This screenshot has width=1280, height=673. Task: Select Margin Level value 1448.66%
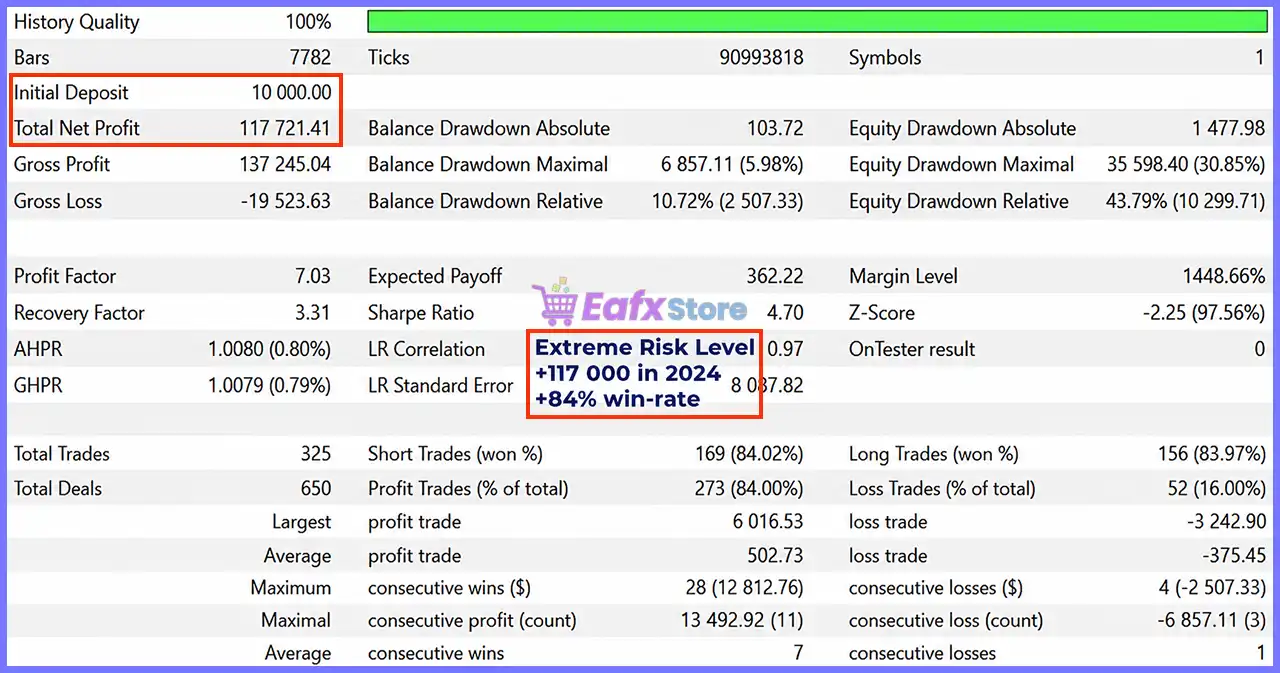(x=1224, y=277)
